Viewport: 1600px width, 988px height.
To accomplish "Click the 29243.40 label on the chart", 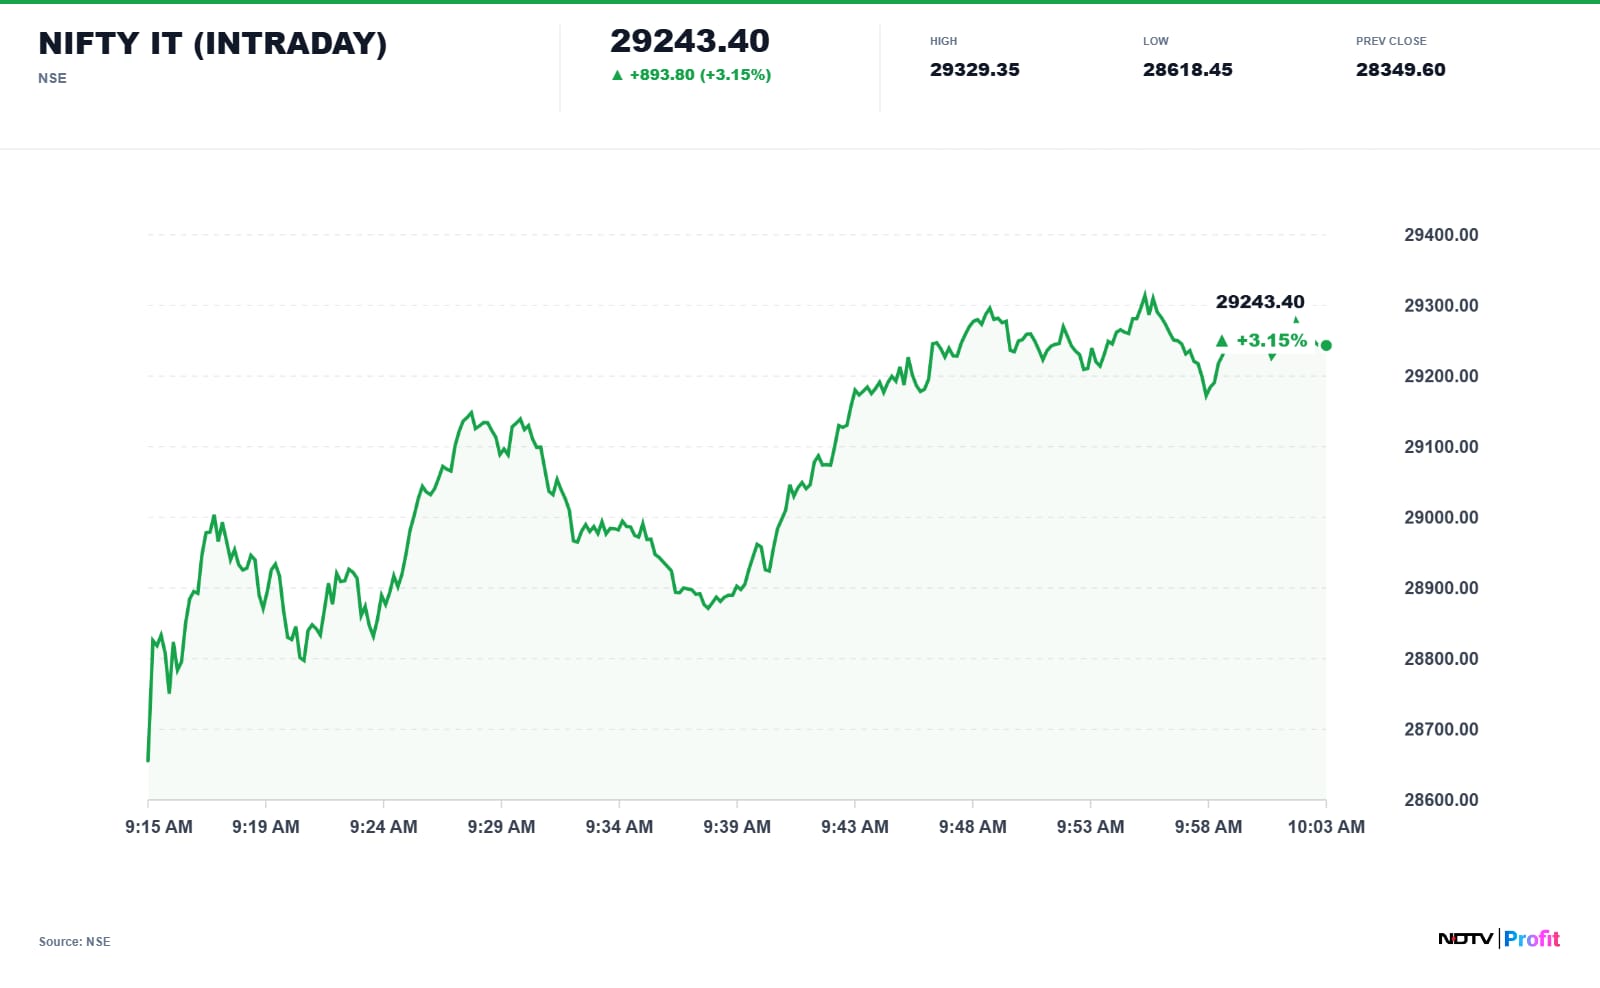I will (1260, 302).
